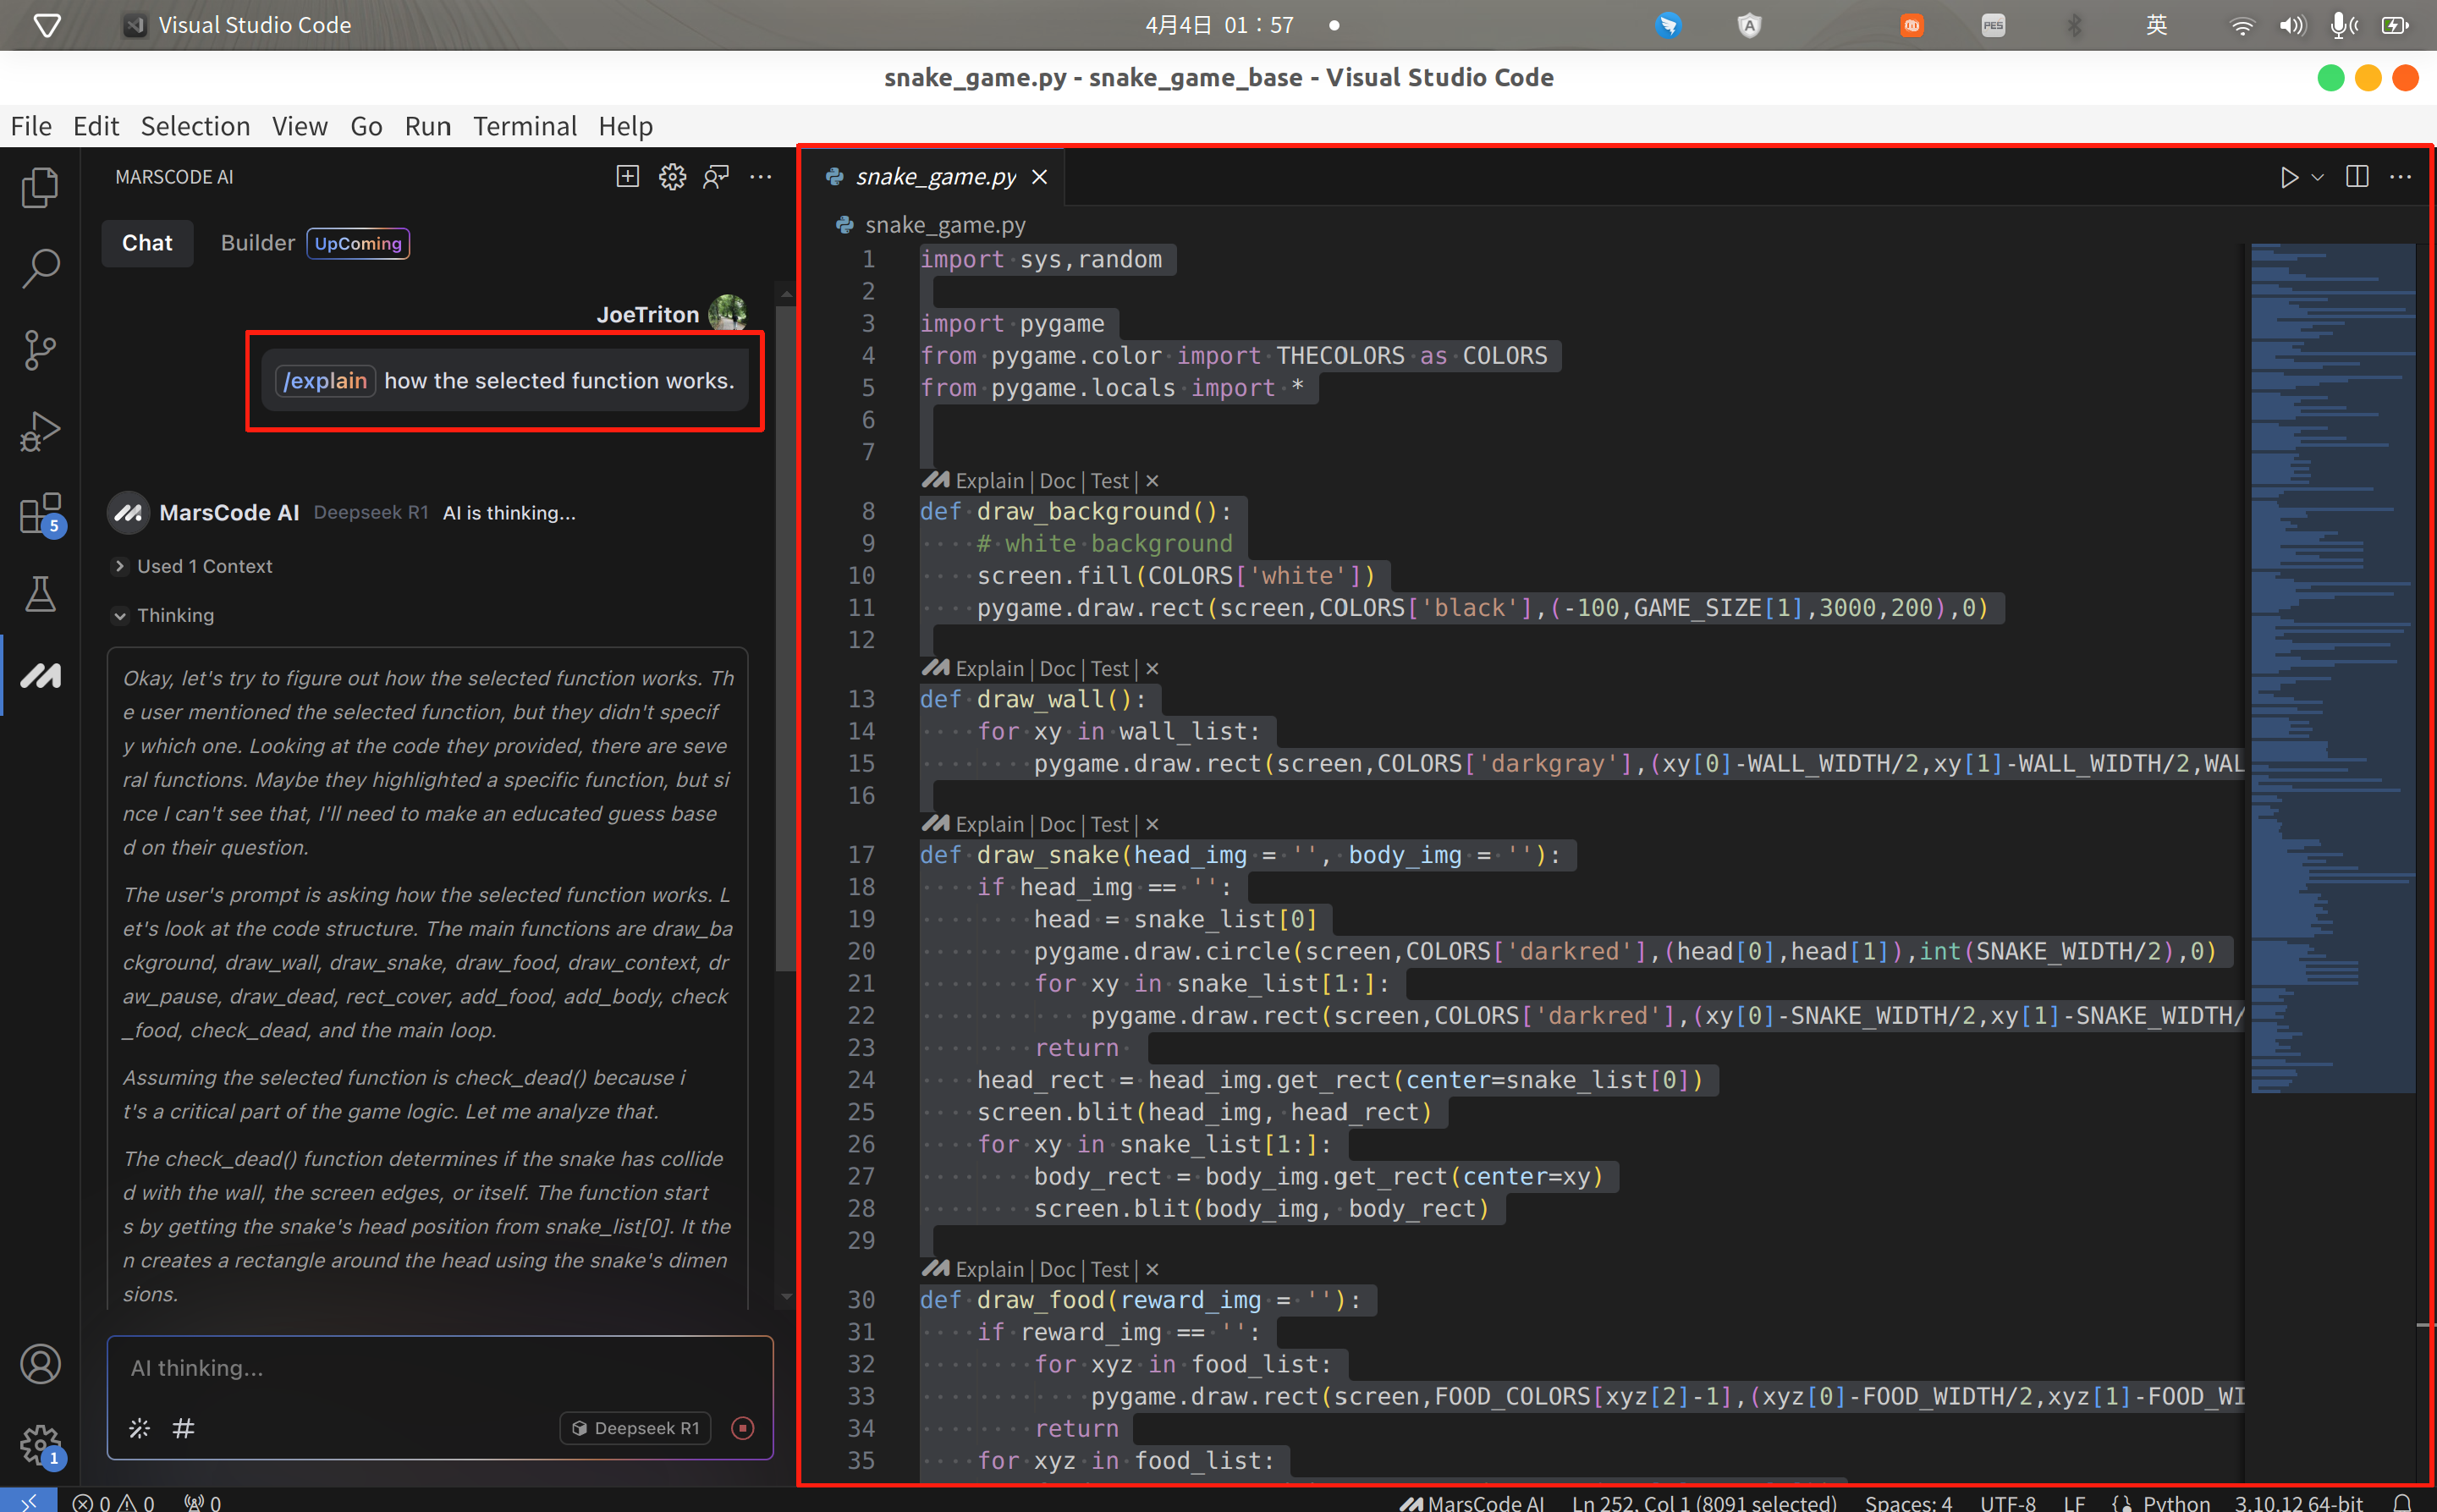
Task: Open the Search view icon
Action: tap(40, 268)
